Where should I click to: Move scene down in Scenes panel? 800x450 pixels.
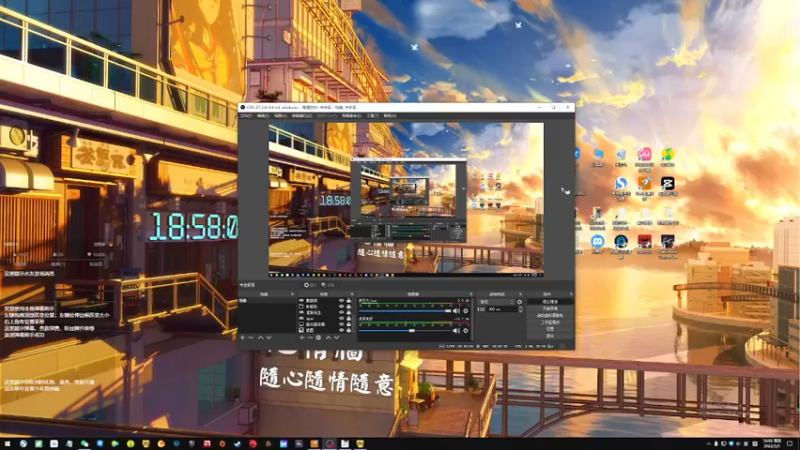tap(269, 338)
